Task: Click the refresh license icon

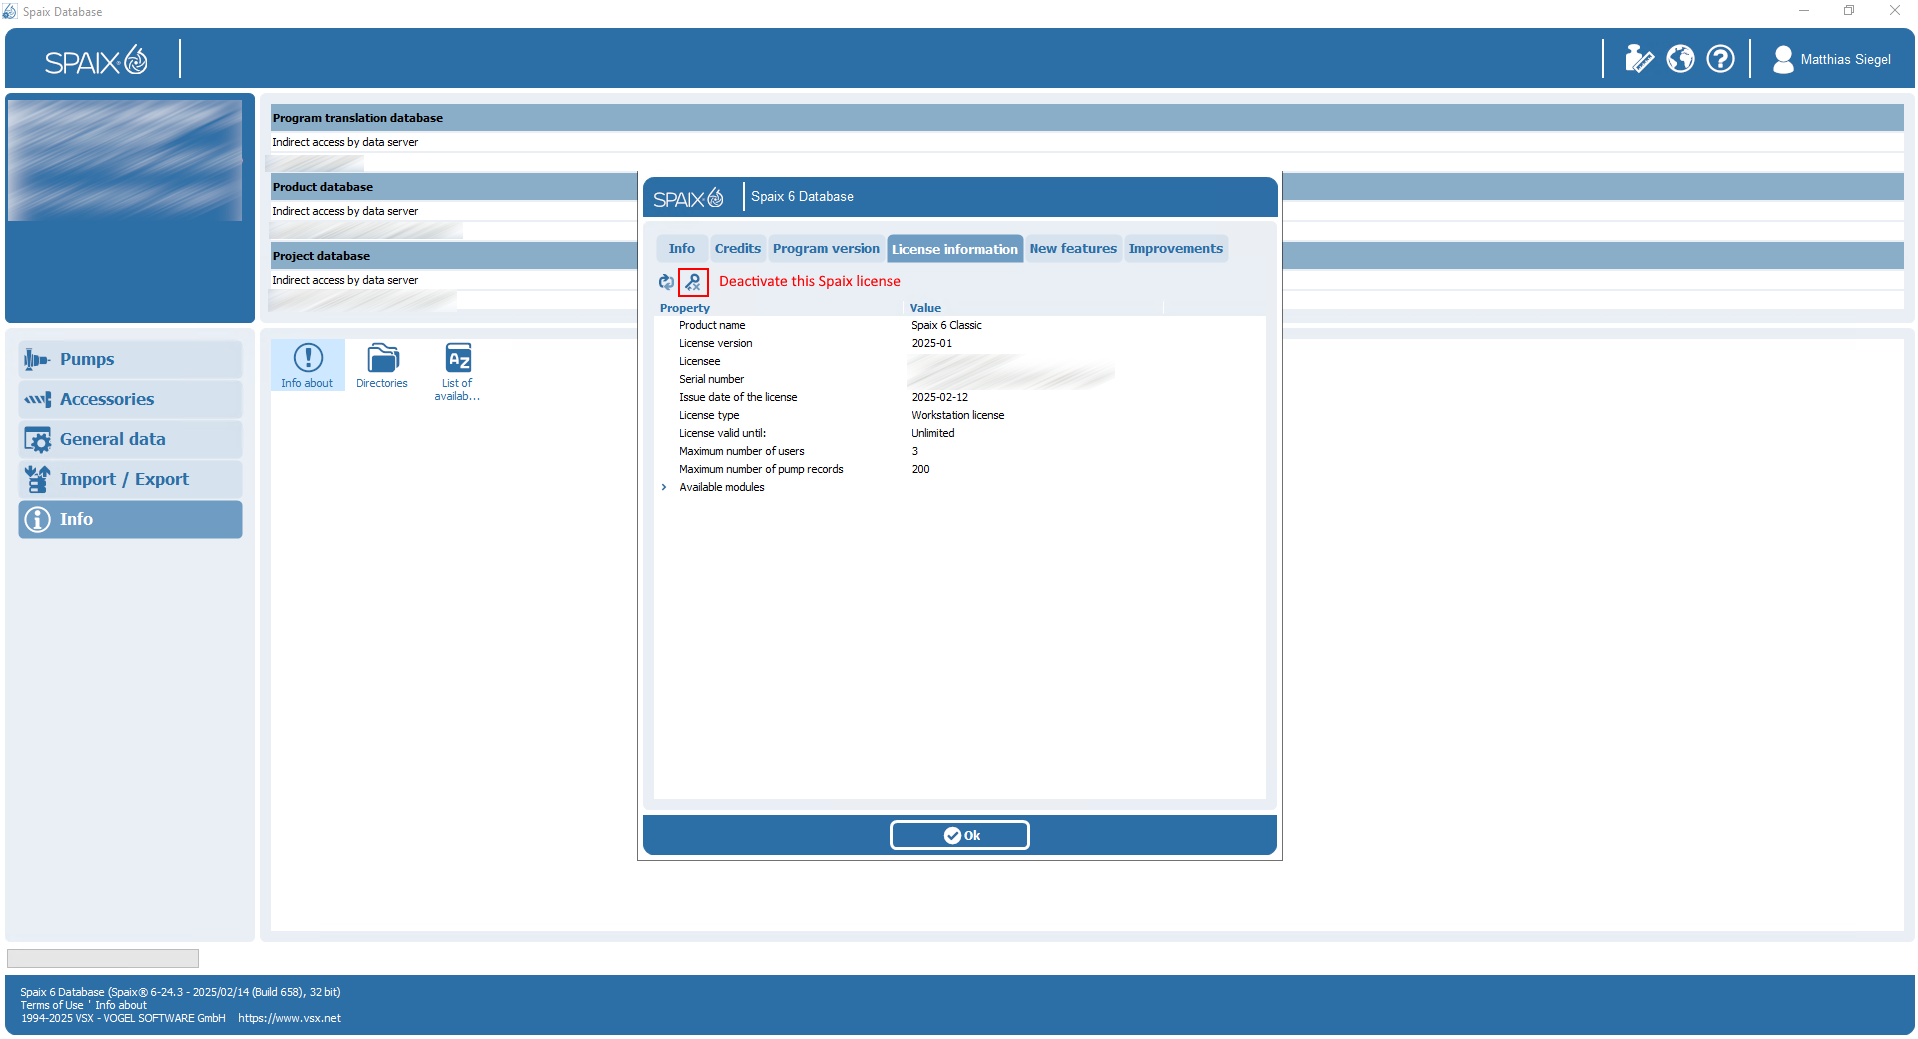Action: [666, 282]
